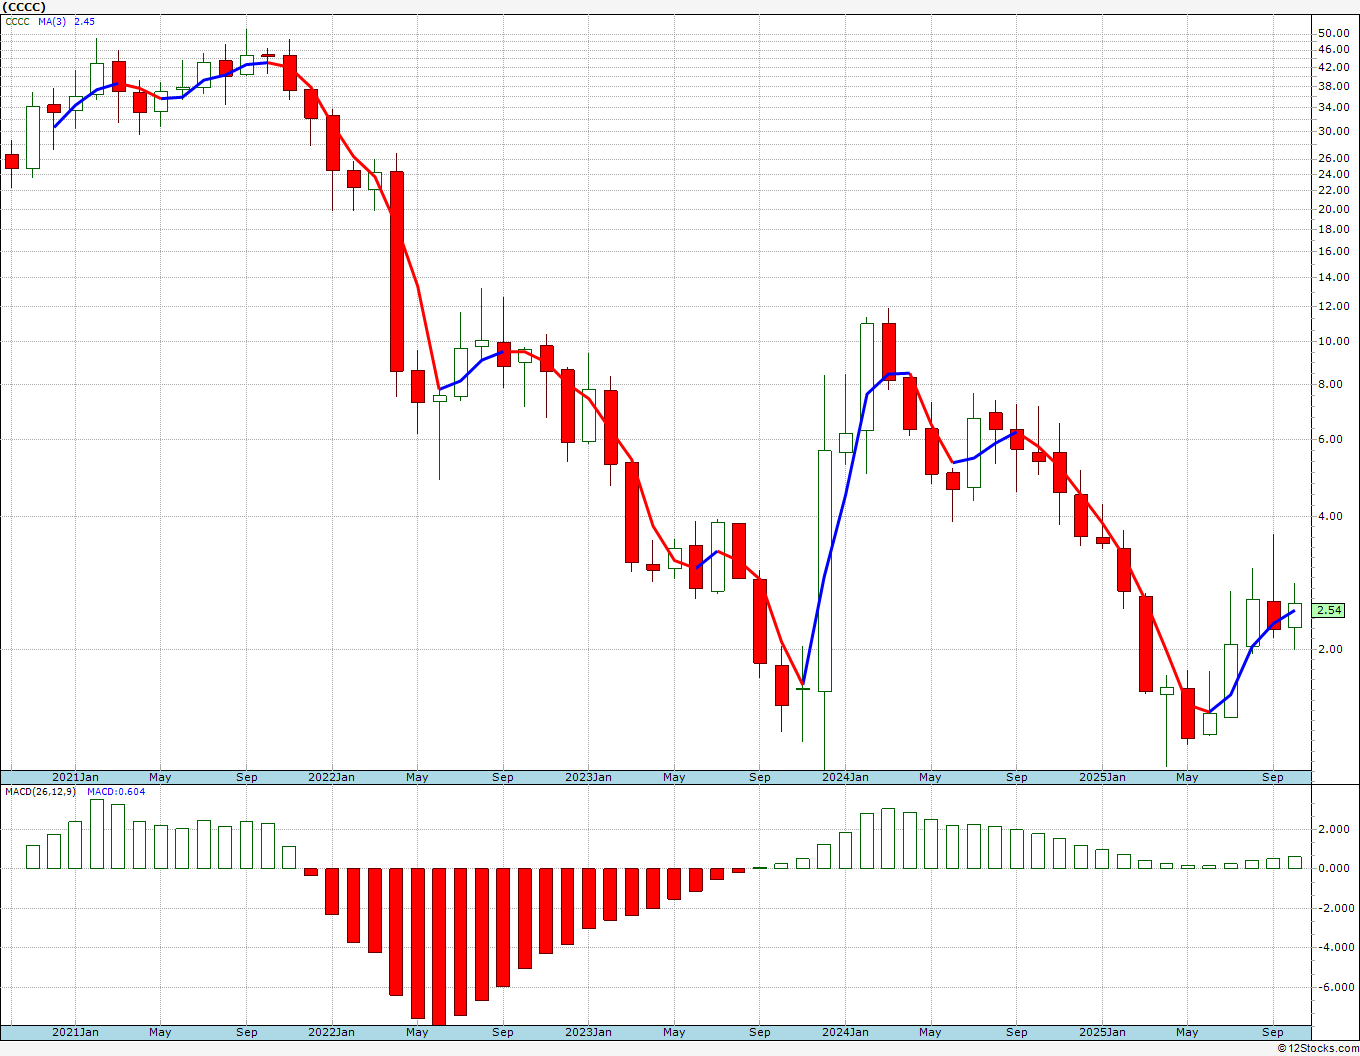
Task: Click the (CCCC) chart title
Action: pos(24,7)
